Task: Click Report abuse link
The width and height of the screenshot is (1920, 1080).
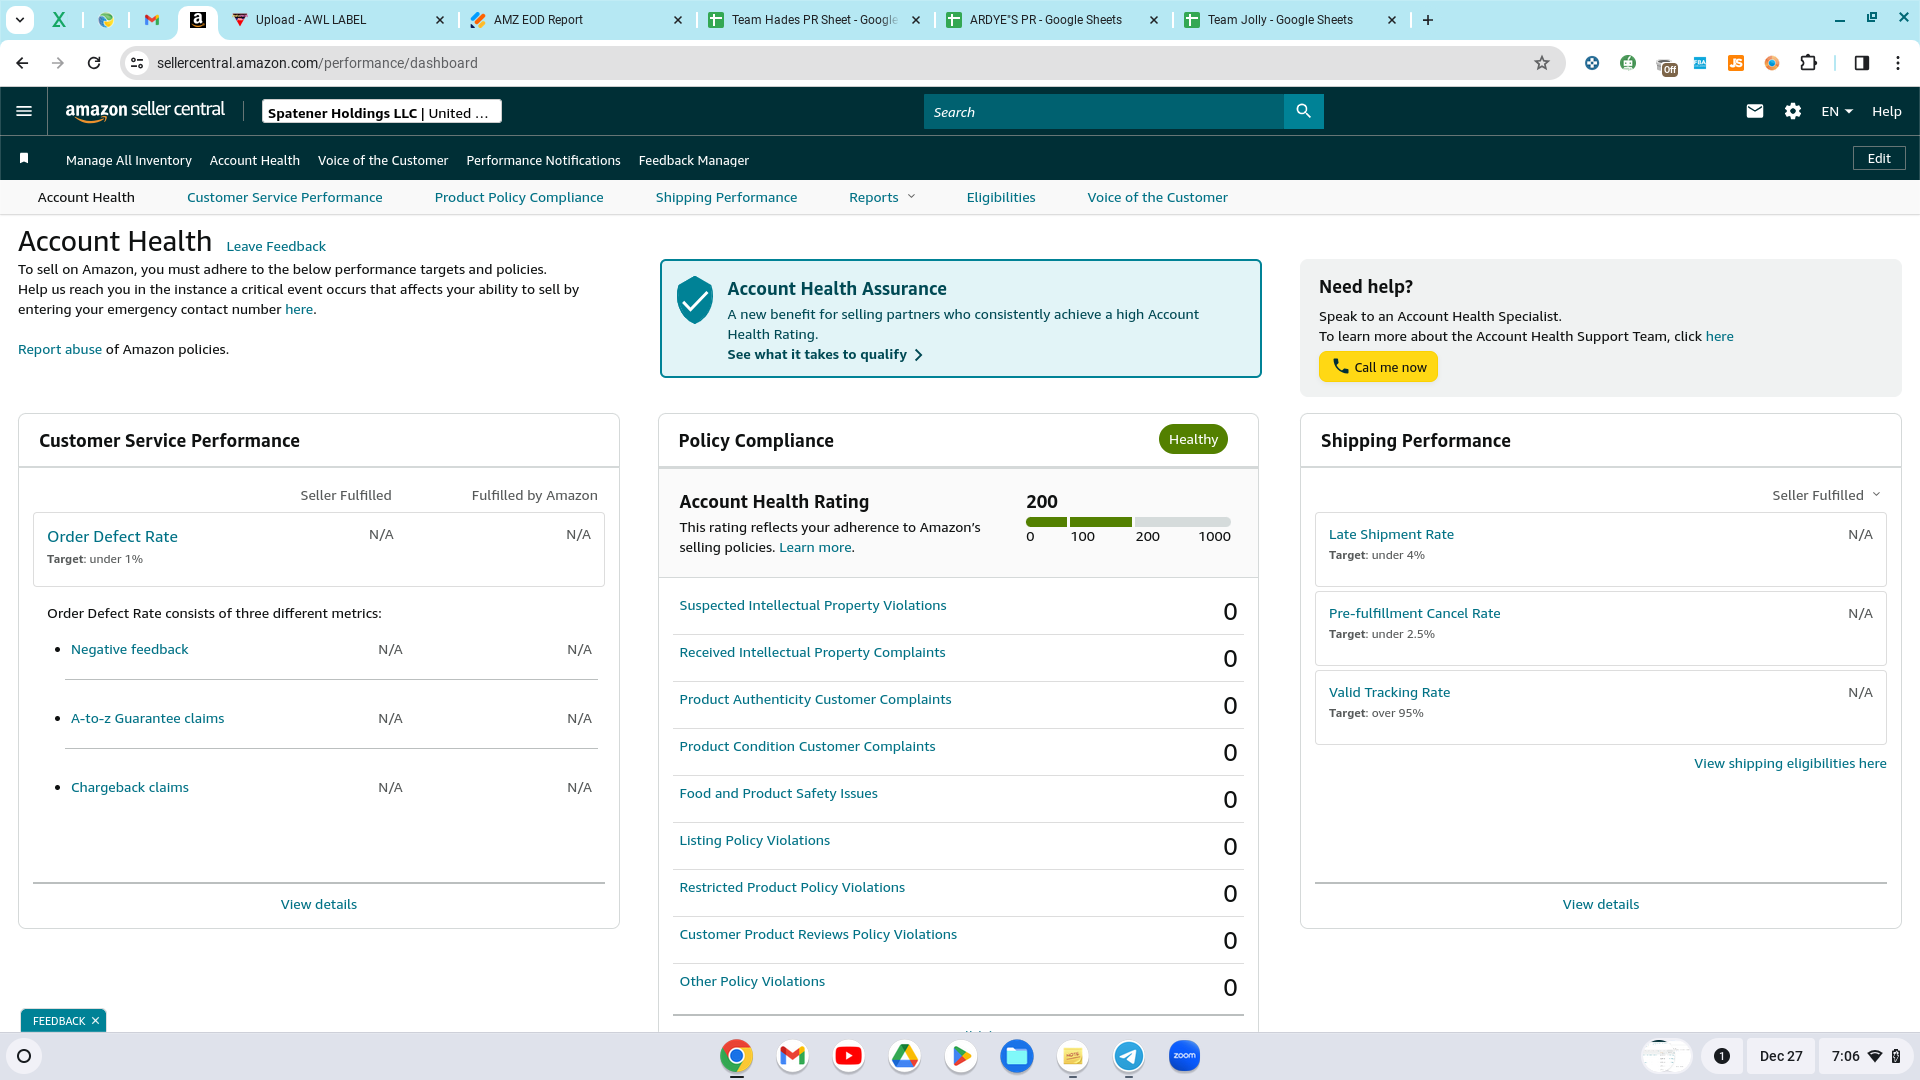Action: 60,349
